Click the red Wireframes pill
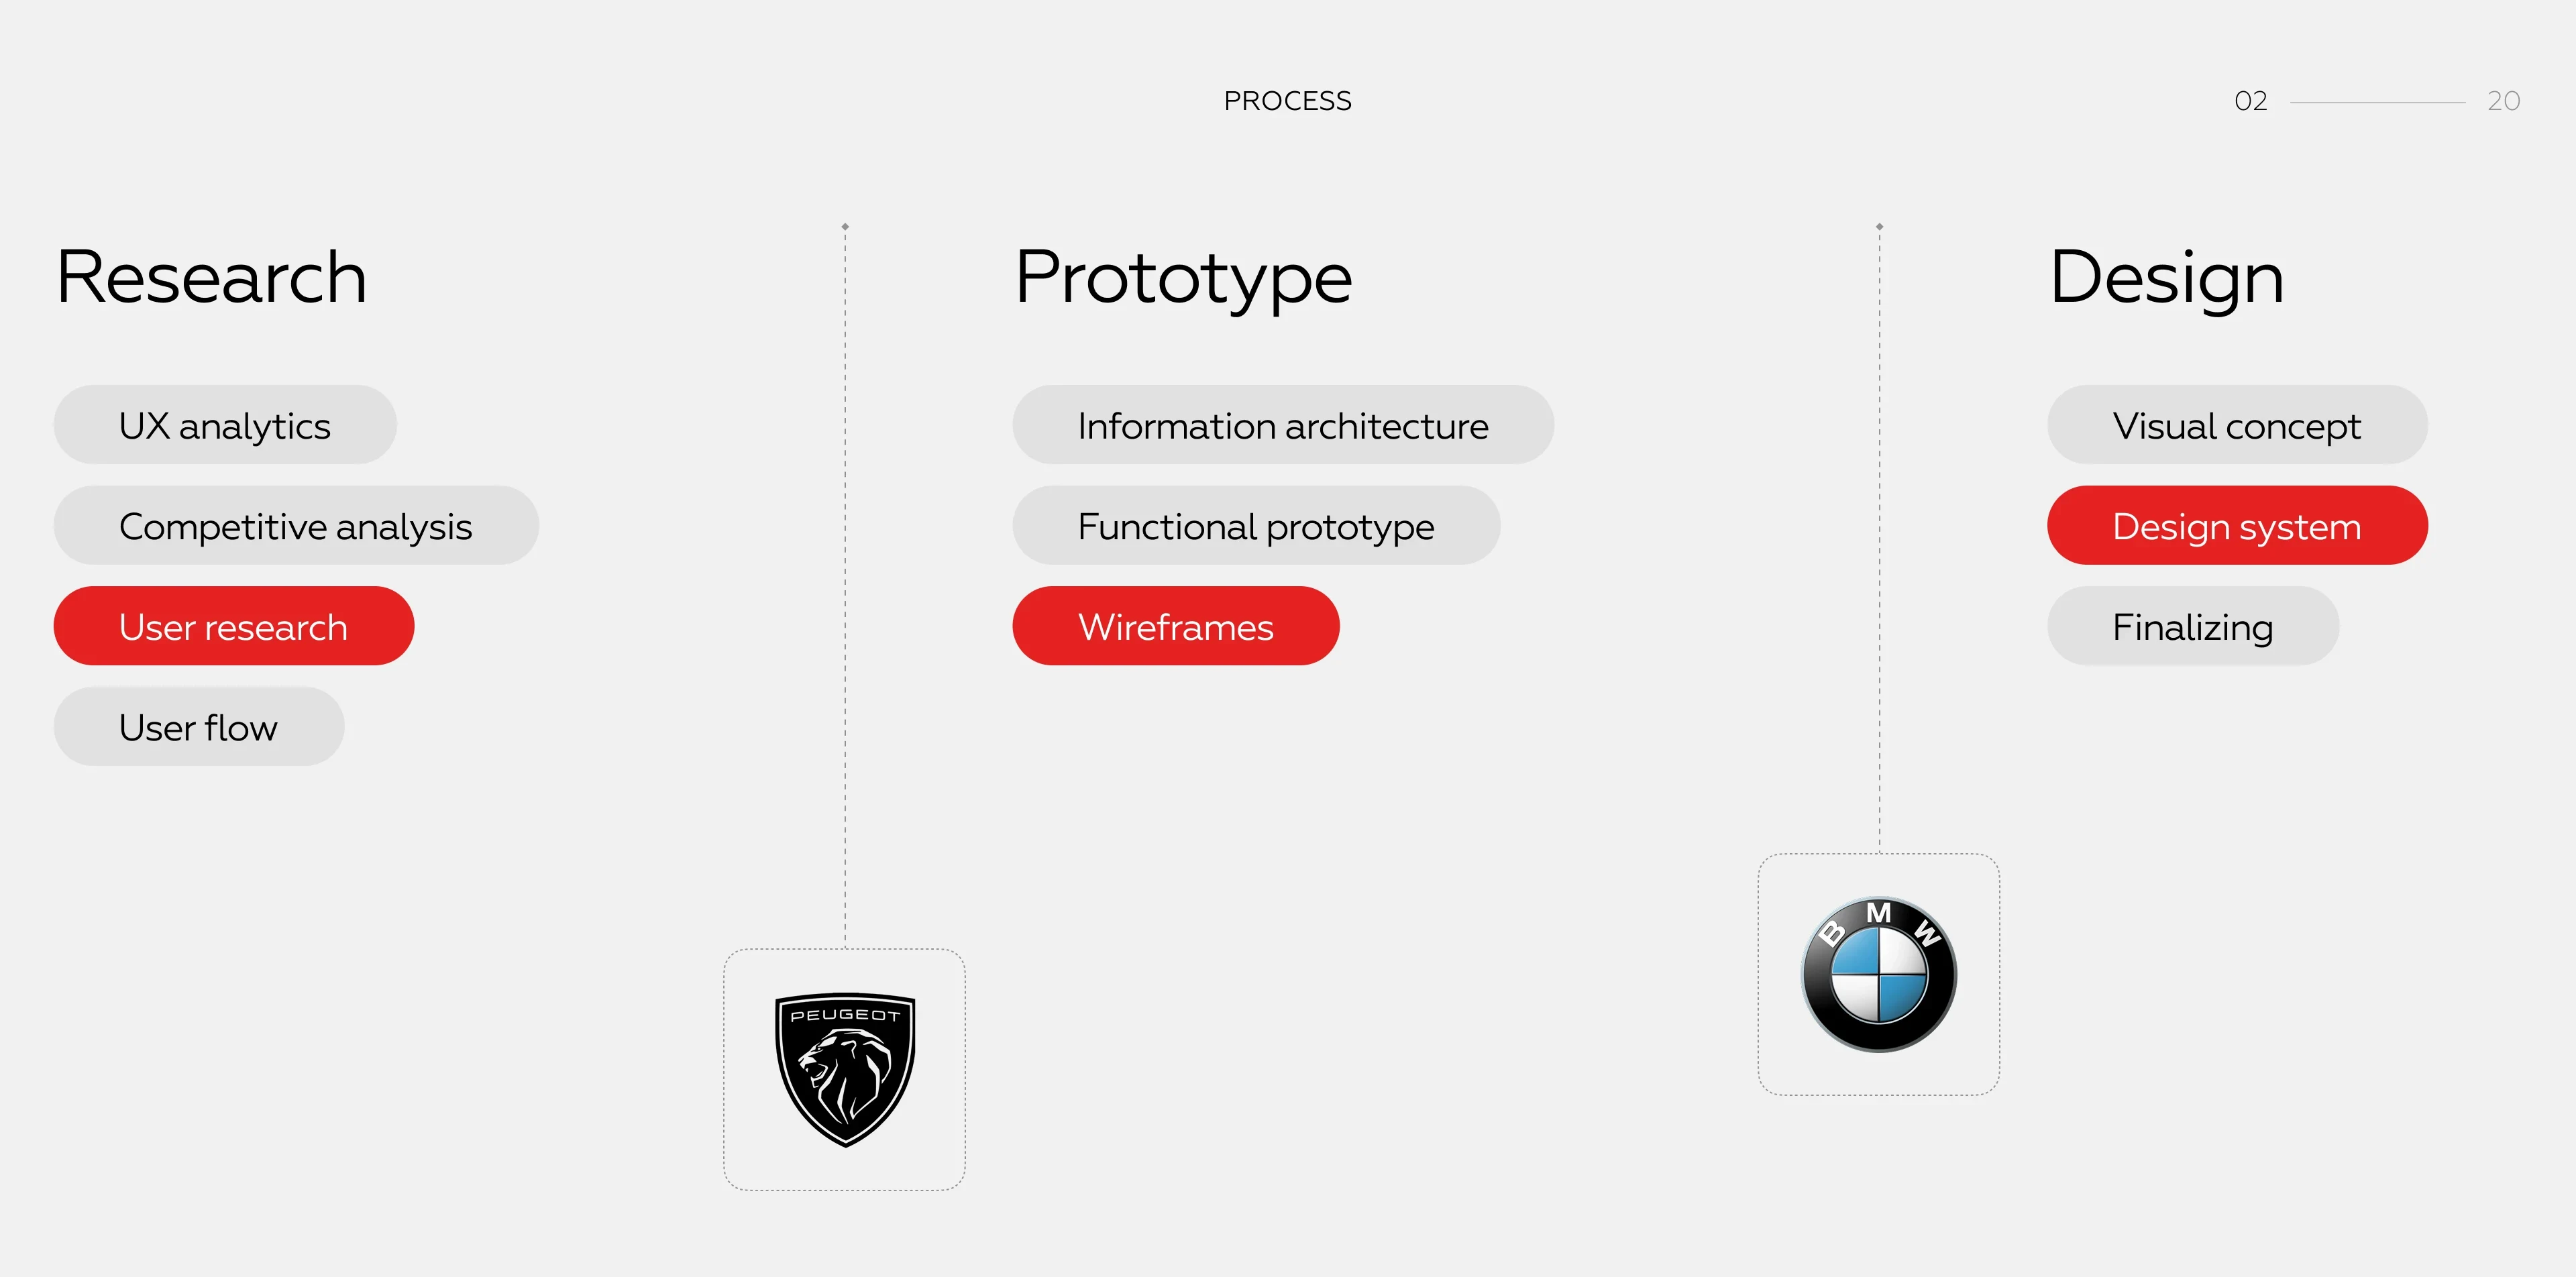2576x1277 pixels. pyautogui.click(x=1176, y=626)
